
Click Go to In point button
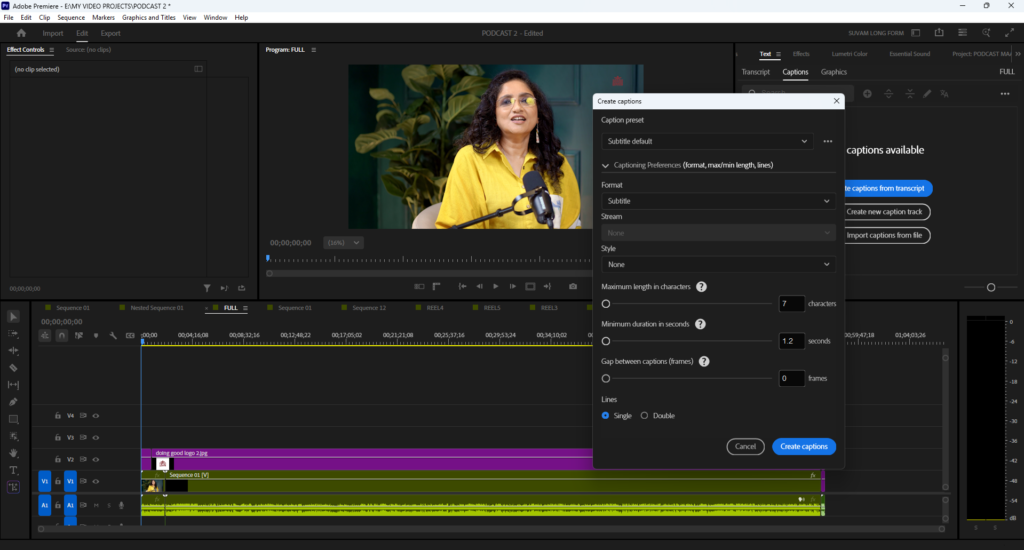(x=462, y=286)
